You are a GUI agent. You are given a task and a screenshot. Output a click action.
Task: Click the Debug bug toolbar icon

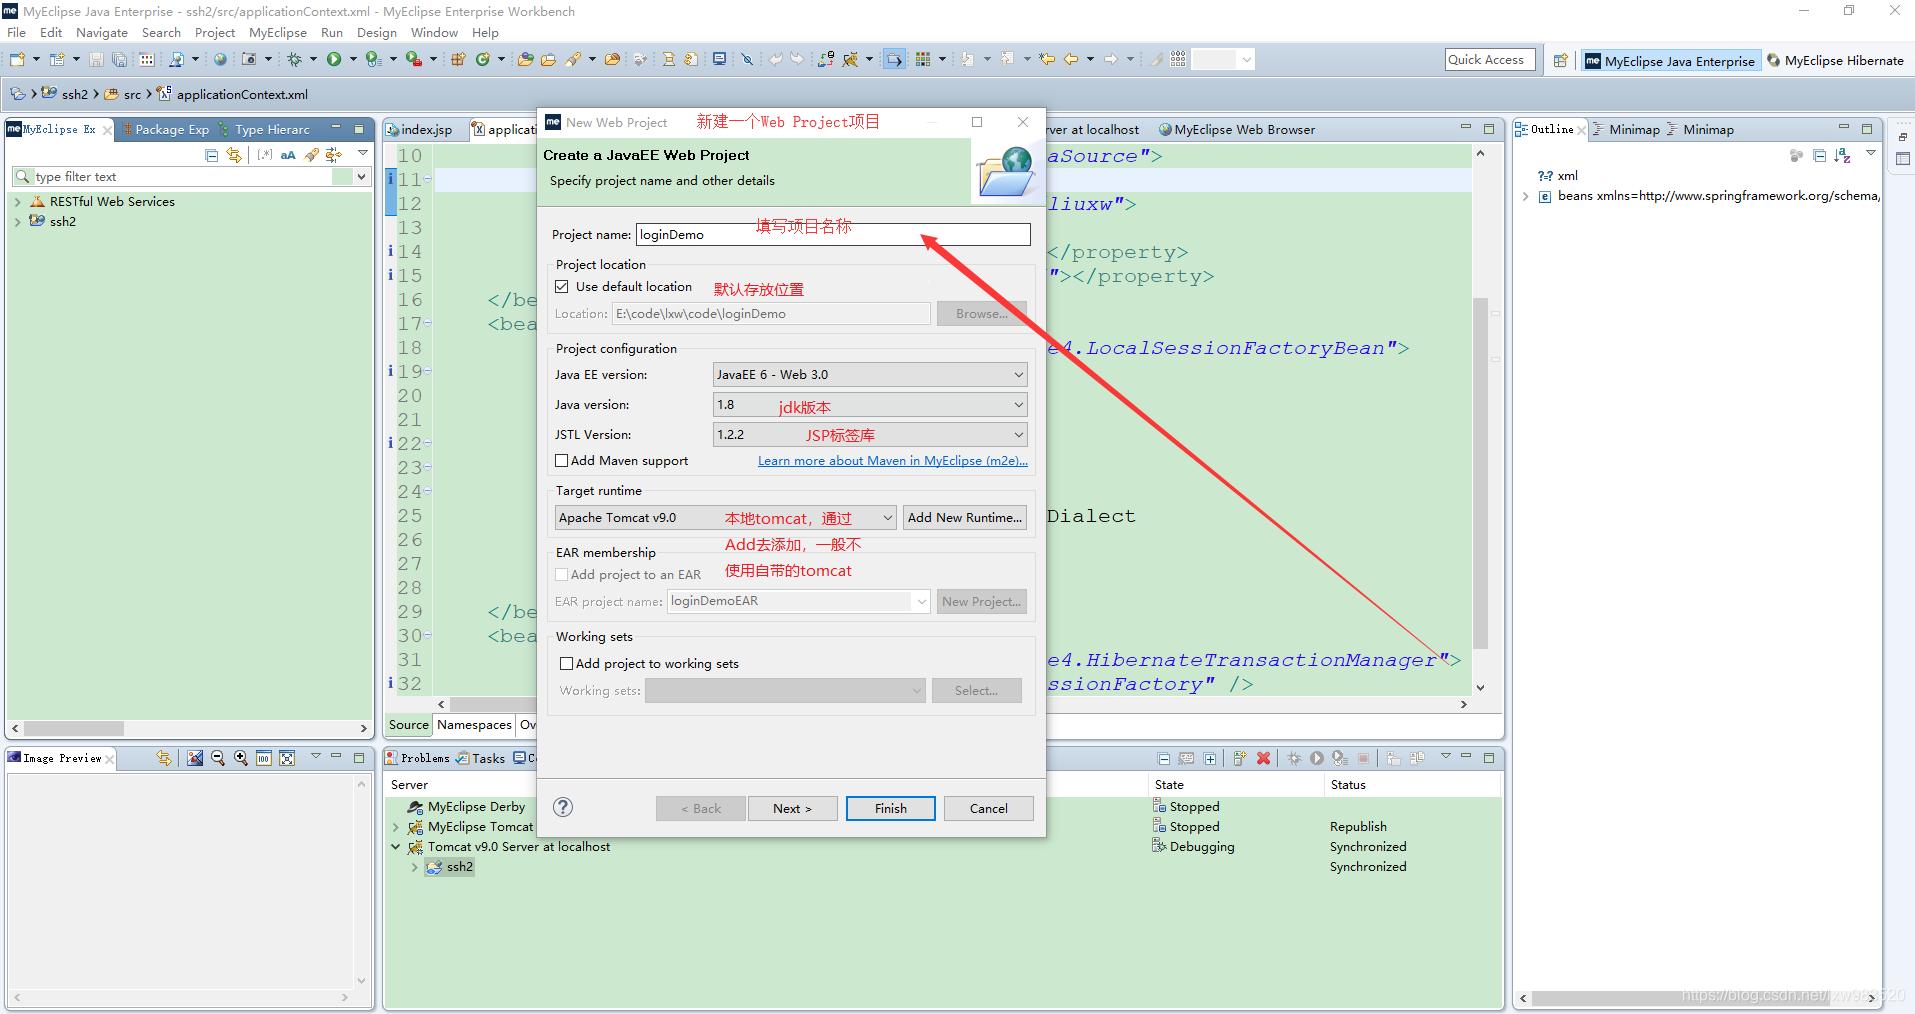pyautogui.click(x=295, y=59)
